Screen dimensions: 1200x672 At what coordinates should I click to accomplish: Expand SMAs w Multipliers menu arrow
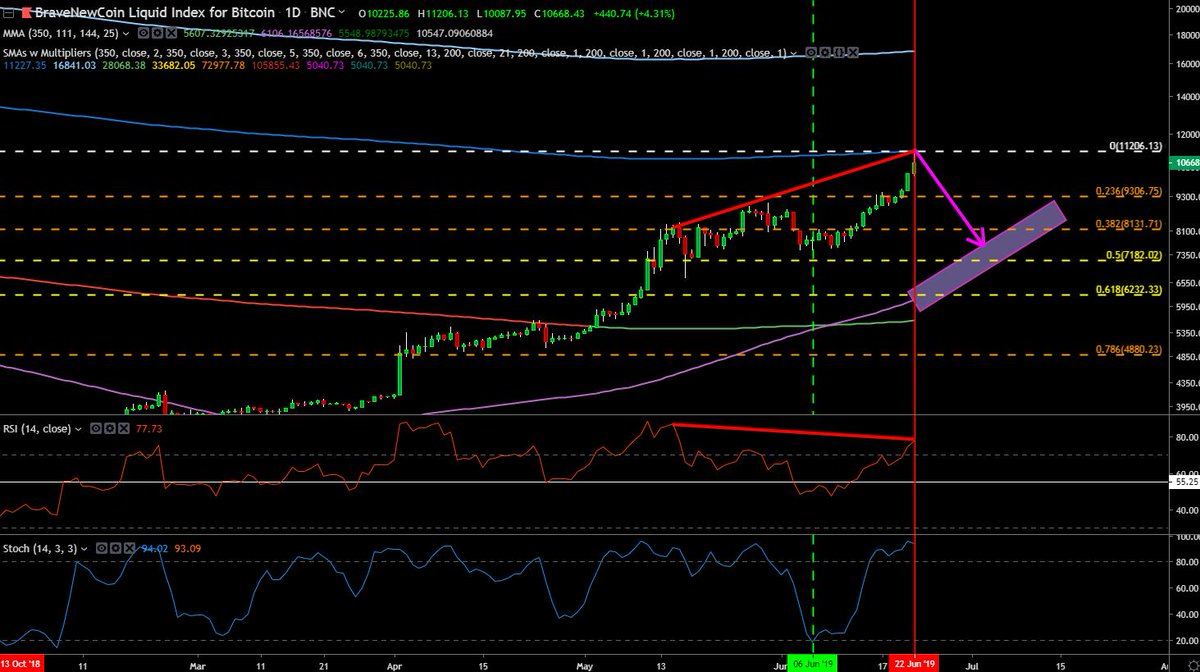(794, 52)
